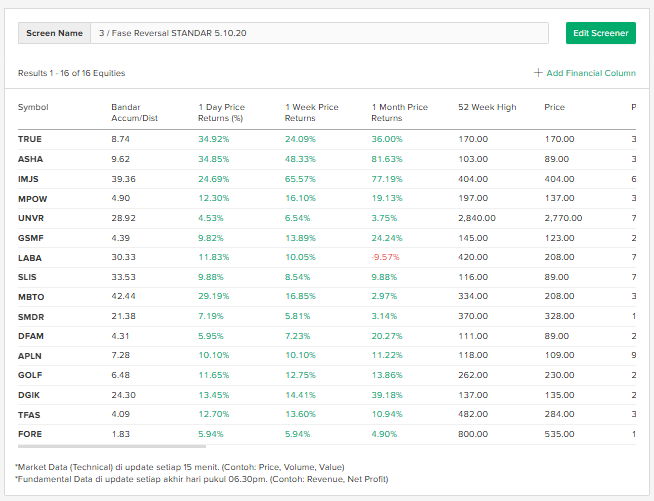
Task: Sort by 1 Day Price Returns header
Action: [222, 112]
